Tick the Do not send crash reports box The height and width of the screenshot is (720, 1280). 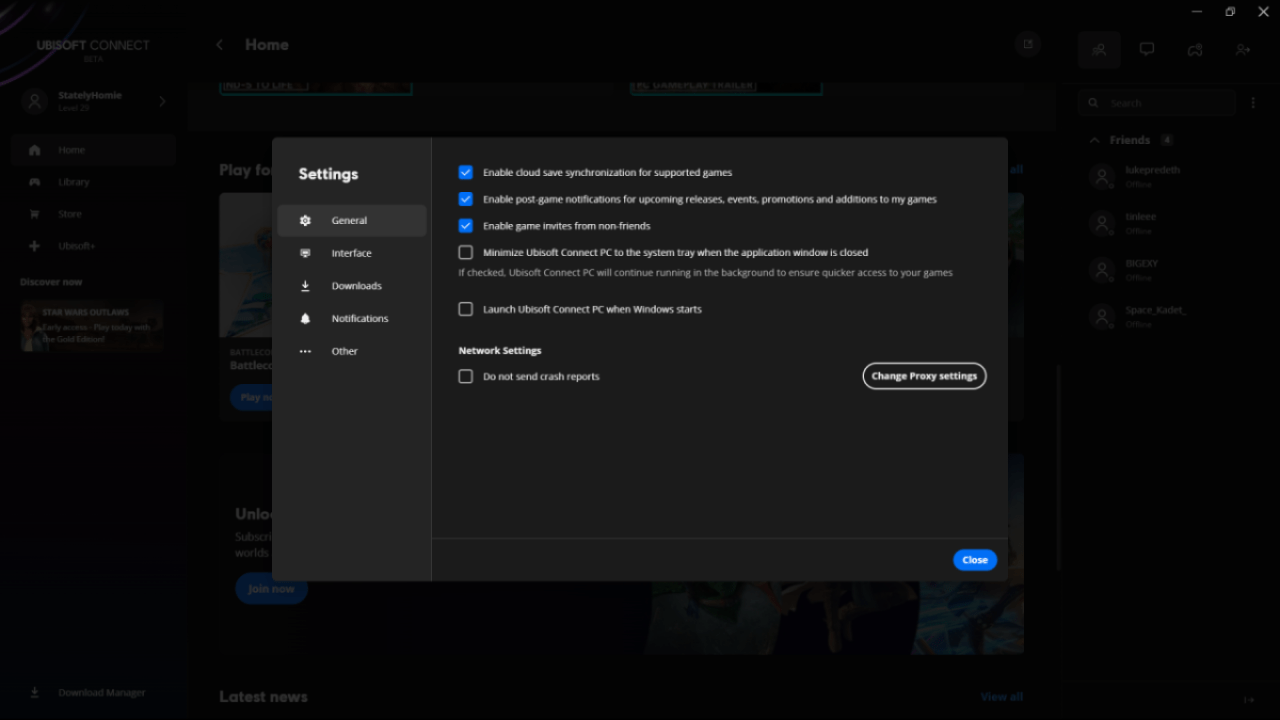click(x=465, y=376)
